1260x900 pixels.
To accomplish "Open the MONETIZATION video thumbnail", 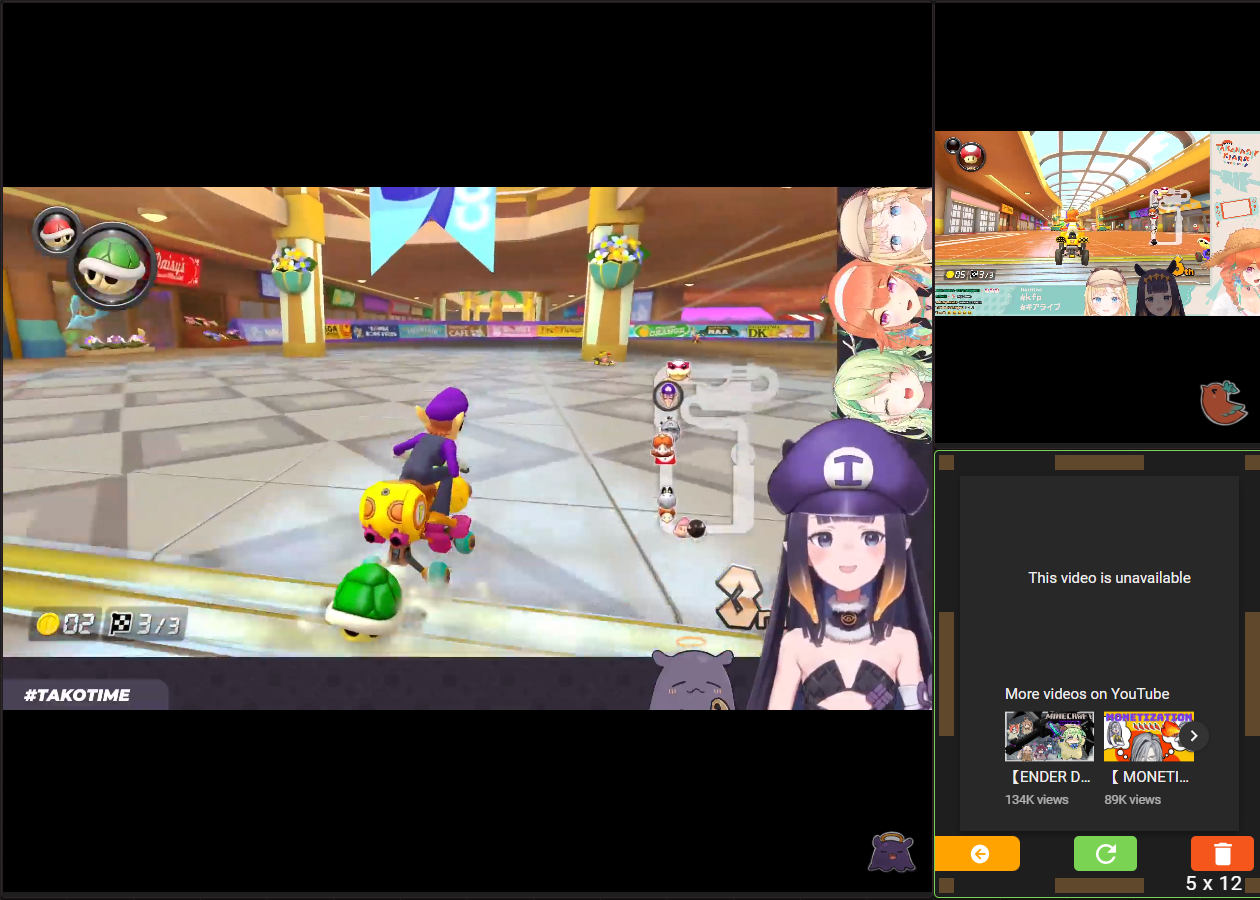I will 1148,736.
